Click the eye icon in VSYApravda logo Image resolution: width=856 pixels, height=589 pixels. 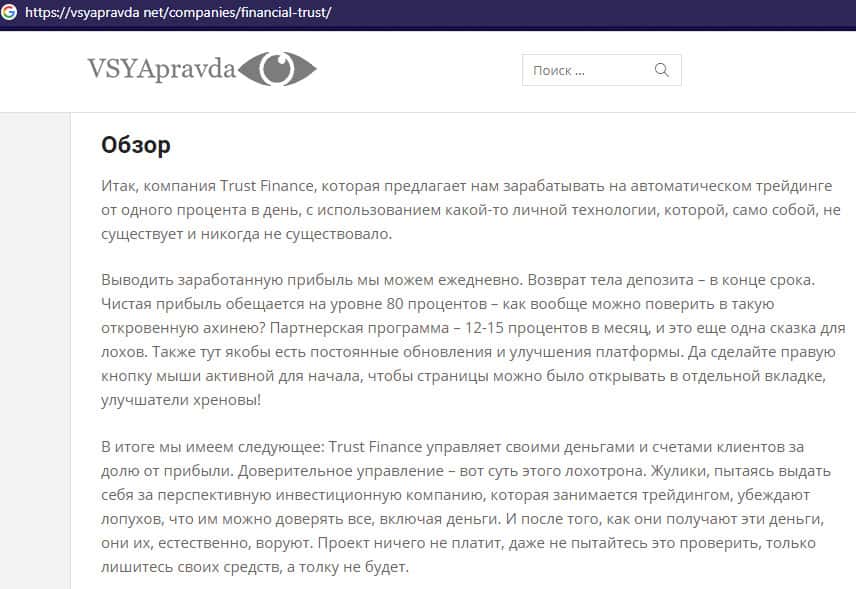277,69
